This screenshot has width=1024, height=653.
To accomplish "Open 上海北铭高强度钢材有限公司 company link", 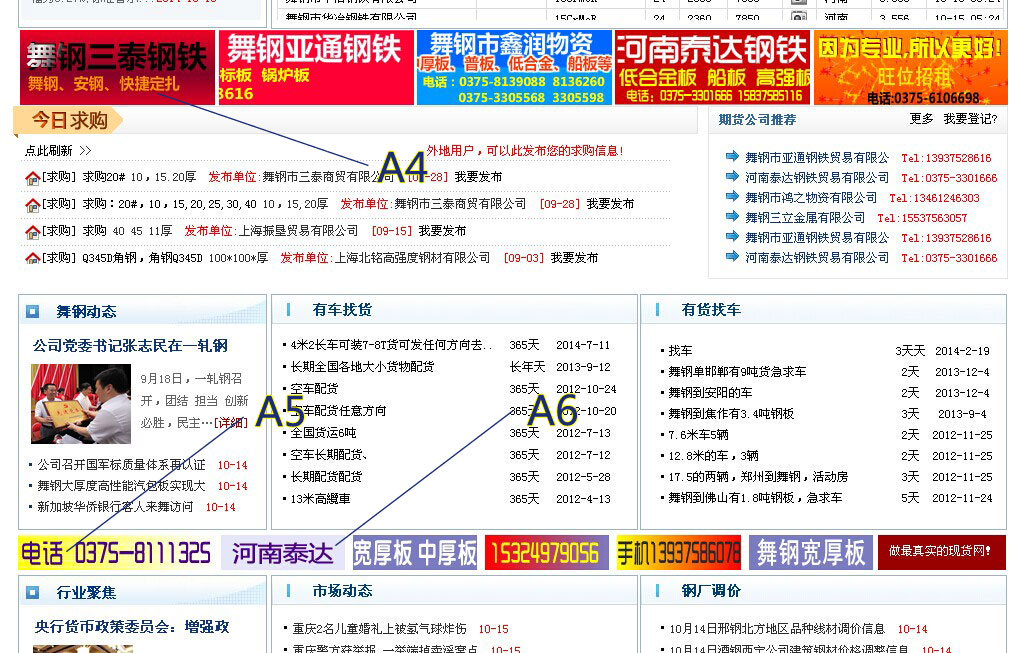I will (413, 258).
